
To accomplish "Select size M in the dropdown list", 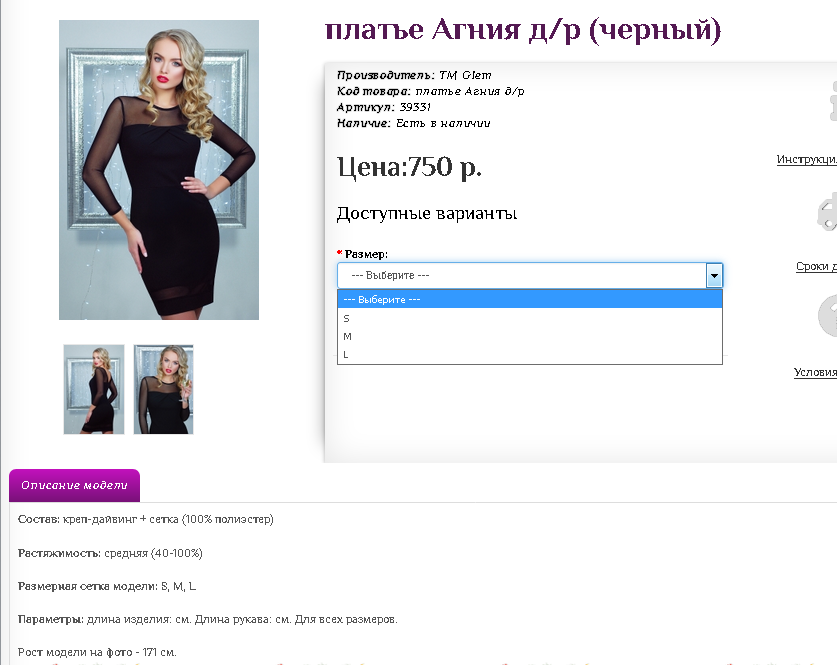I will [530, 336].
